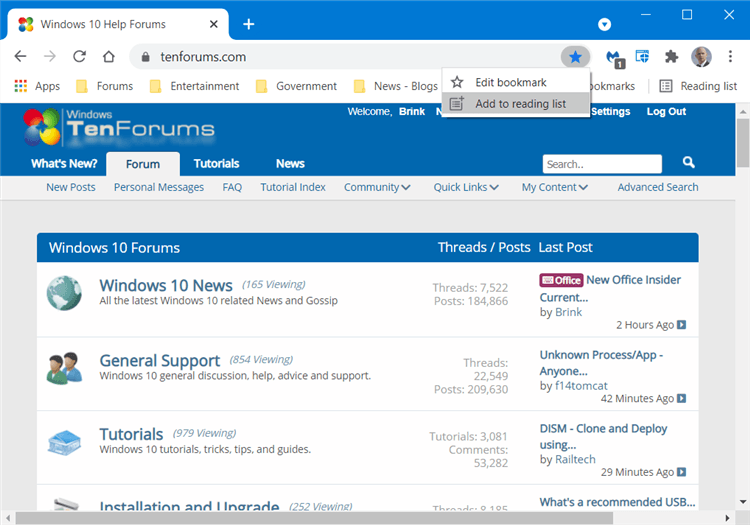Open the Brink author link under Office post
Screen dimensions: 750x525
pyautogui.click(x=568, y=312)
